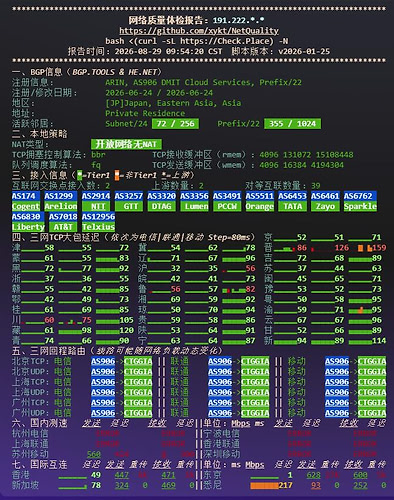This screenshot has height=500, width=394.
Task: Click the AS3491 PCCW badge
Action: pyautogui.click(x=227, y=201)
